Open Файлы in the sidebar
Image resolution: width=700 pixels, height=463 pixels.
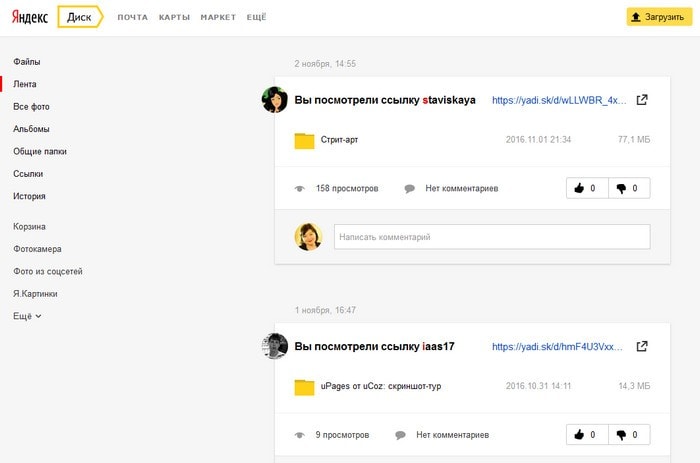[27, 62]
